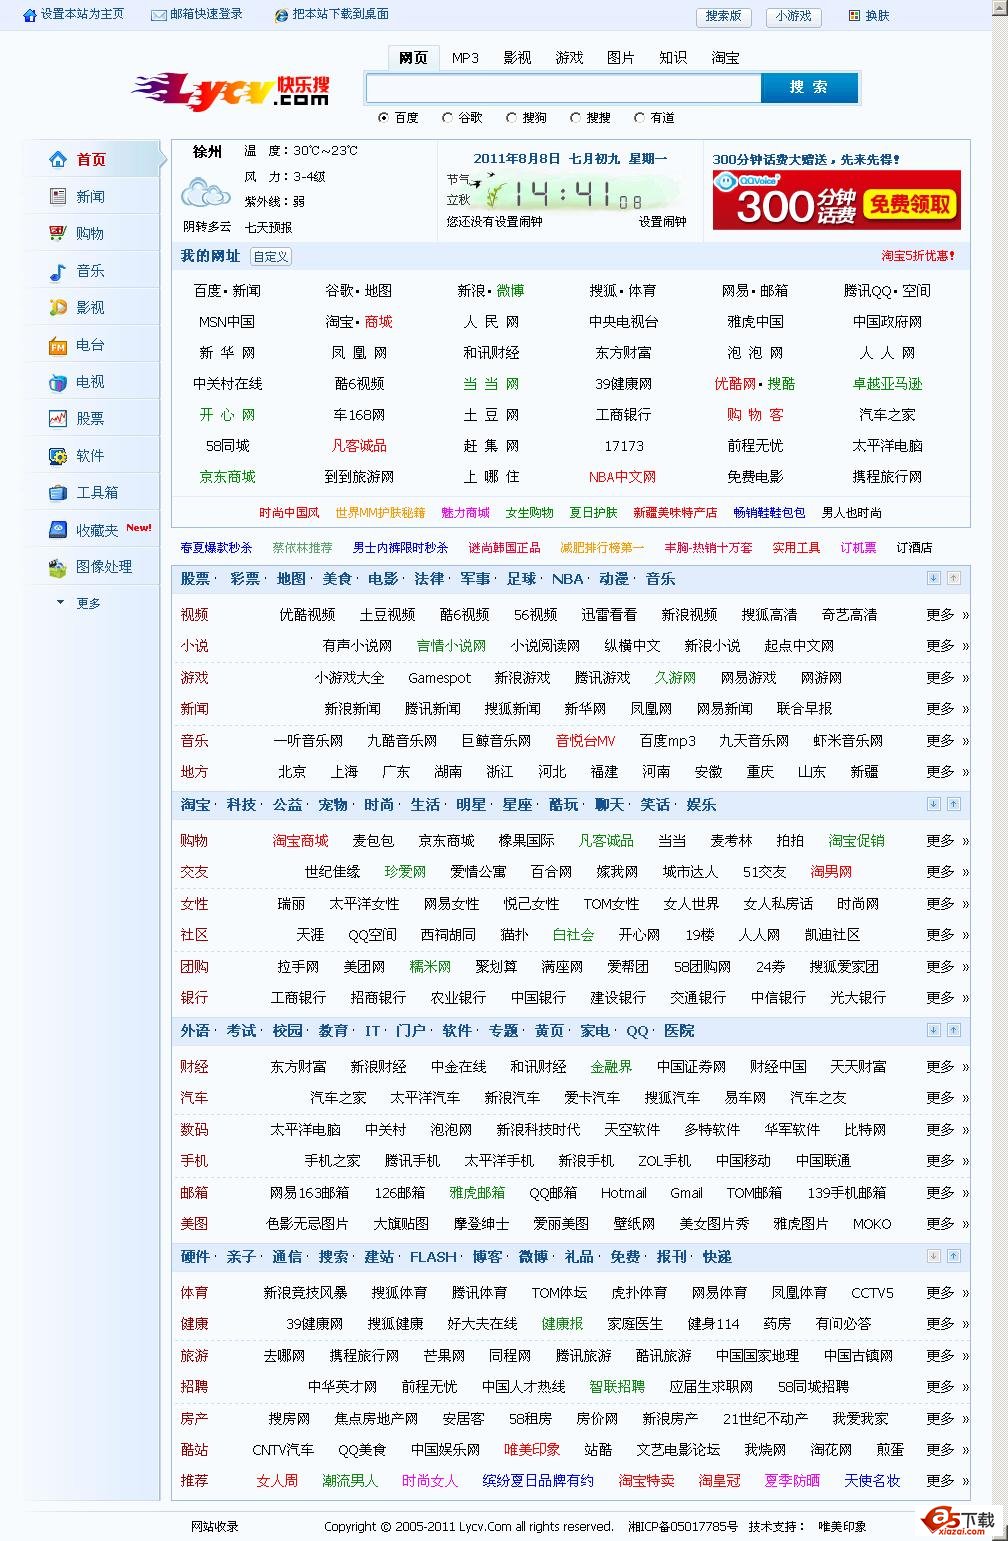
Task: Click the 工具箱 toolbox icon
Action: (x=58, y=493)
